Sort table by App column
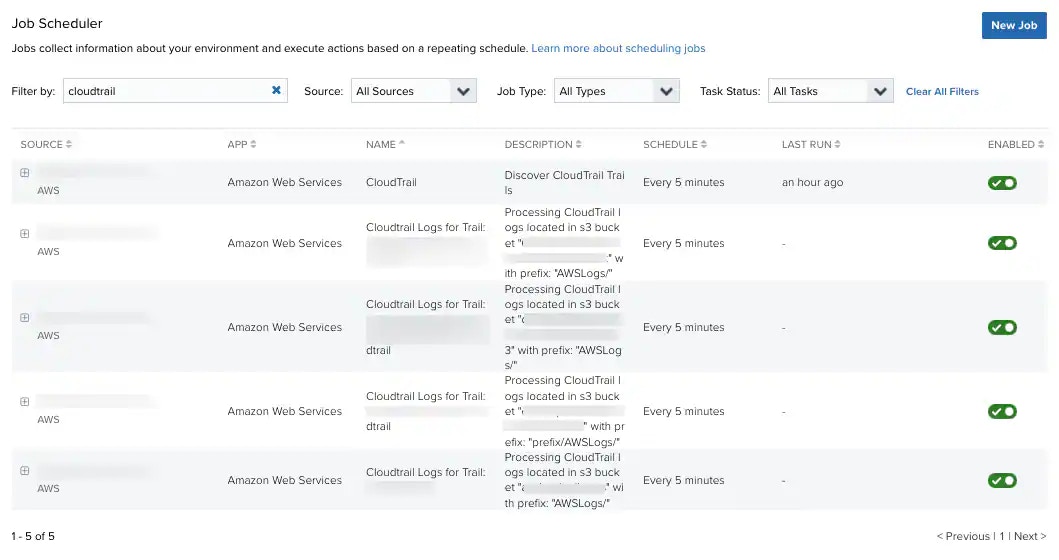The image size is (1059, 560). click(242, 144)
